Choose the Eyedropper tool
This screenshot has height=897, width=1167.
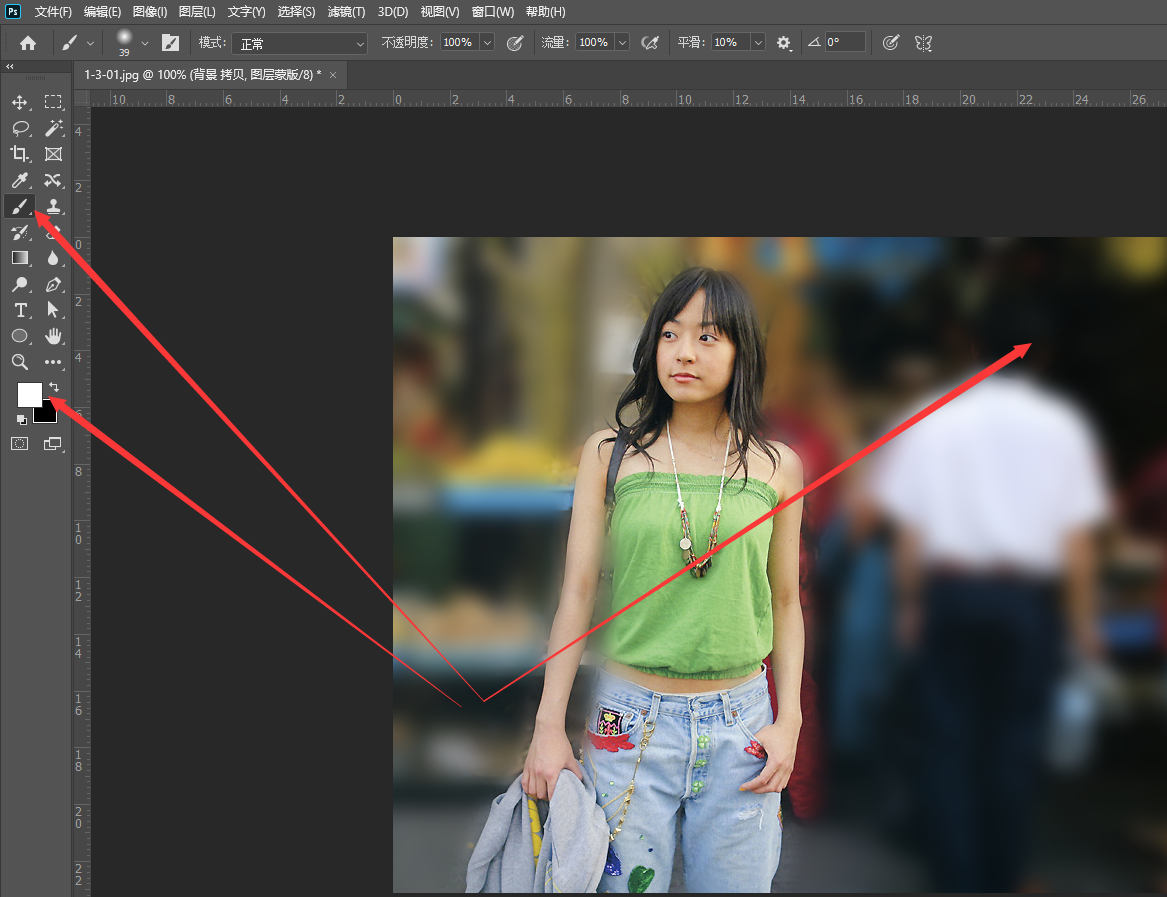19,180
